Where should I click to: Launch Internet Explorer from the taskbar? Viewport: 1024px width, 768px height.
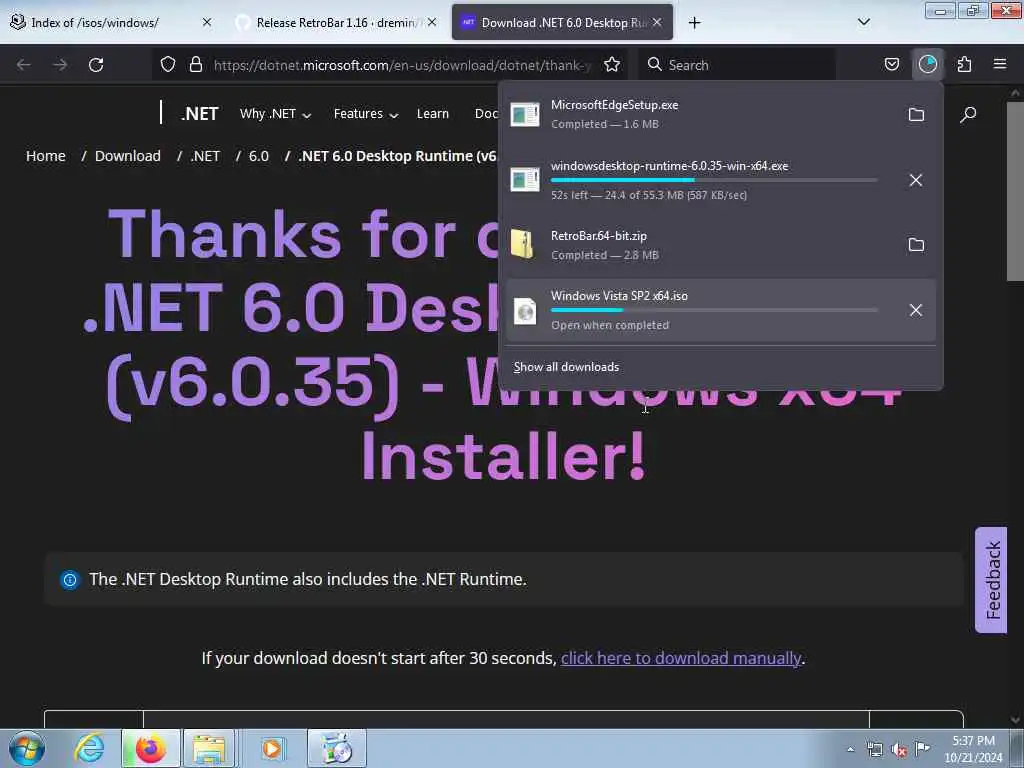(89, 748)
